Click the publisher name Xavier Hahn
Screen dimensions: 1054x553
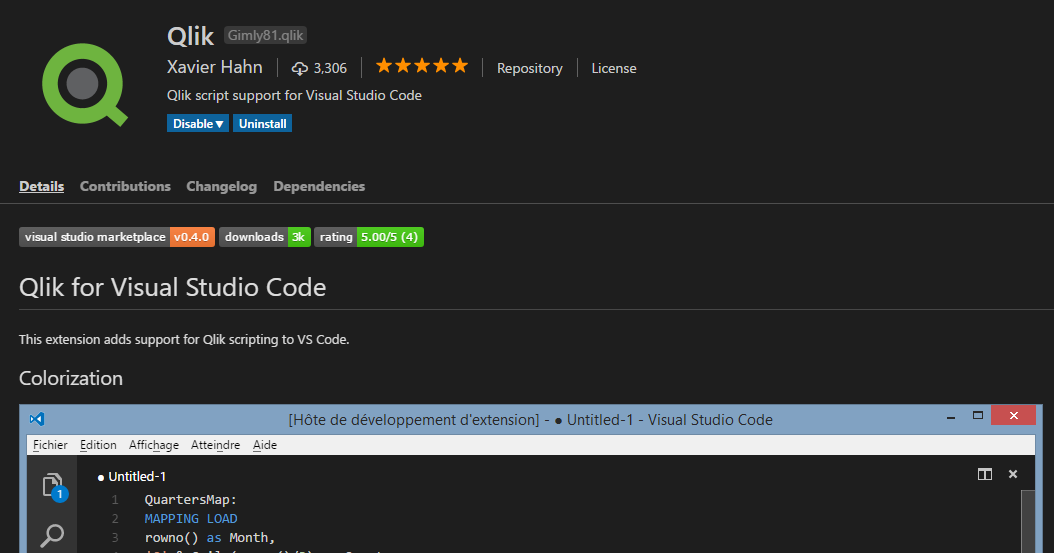(x=214, y=67)
